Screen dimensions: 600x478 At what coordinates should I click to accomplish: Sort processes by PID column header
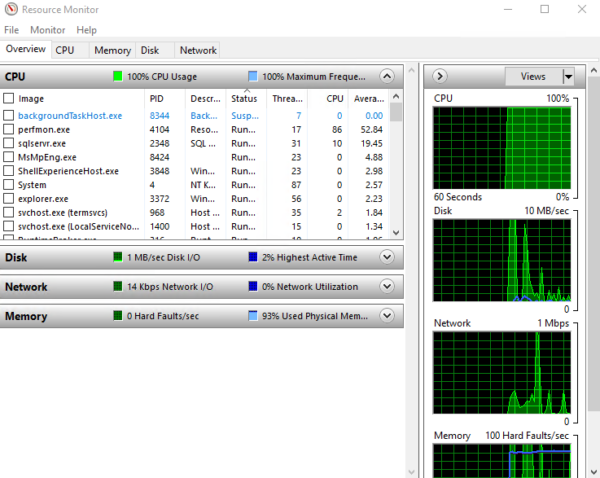(157, 99)
